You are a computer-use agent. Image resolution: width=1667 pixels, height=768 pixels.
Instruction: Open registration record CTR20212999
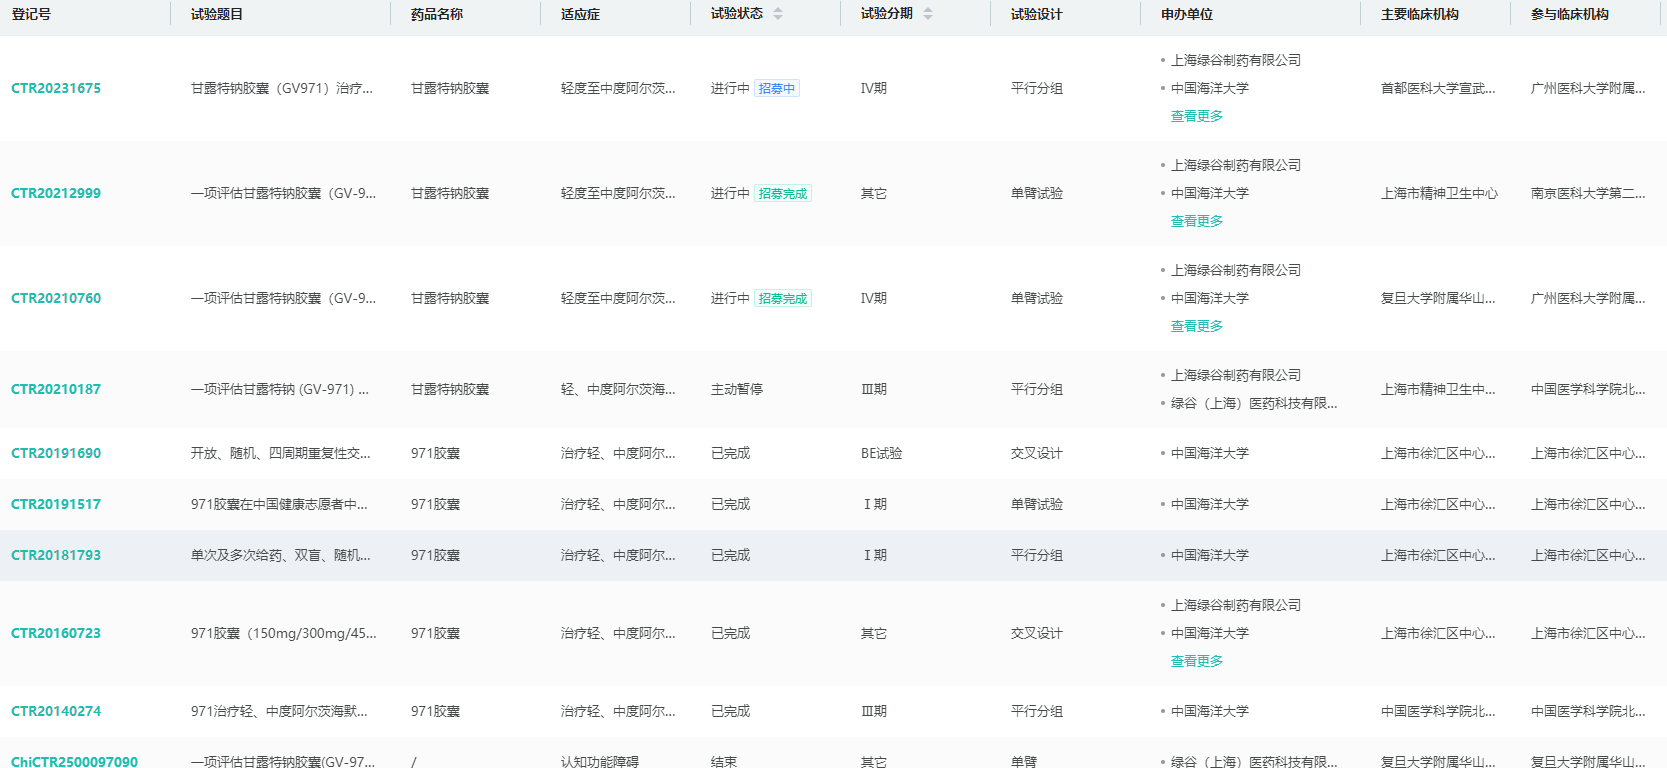click(56, 193)
